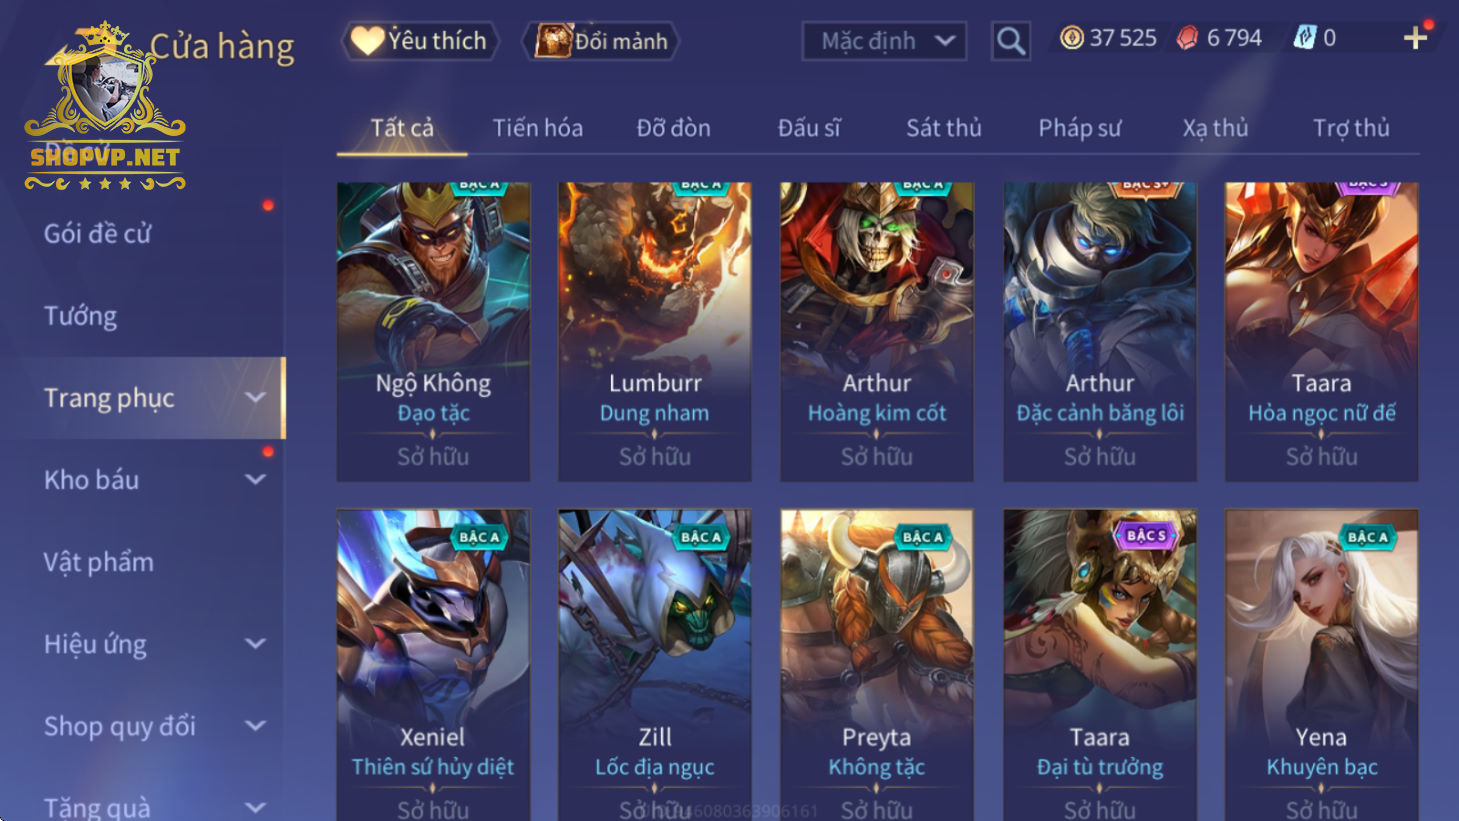Open the Mặc định sort dropdown
Image resolution: width=1459 pixels, height=821 pixels.
coord(884,41)
